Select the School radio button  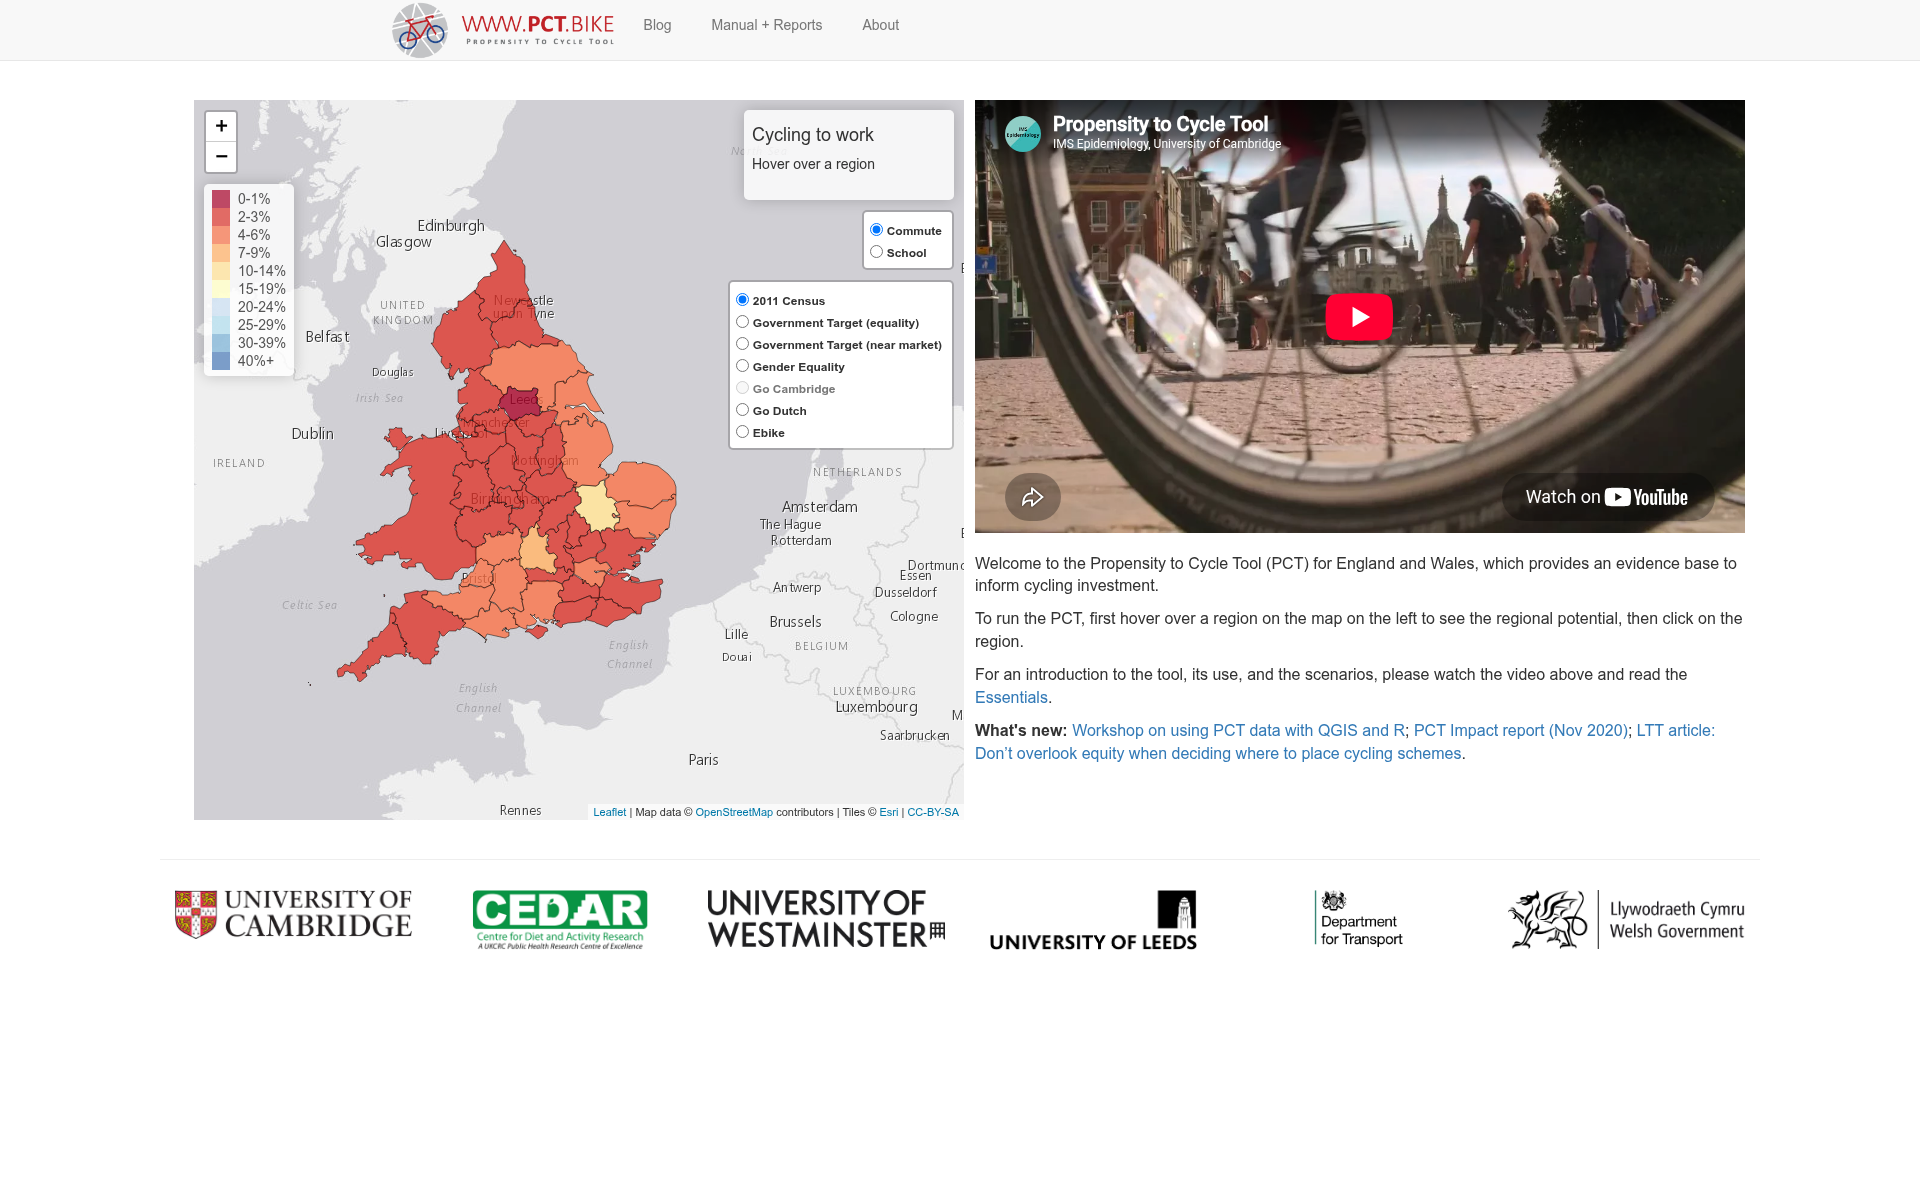[x=877, y=252]
